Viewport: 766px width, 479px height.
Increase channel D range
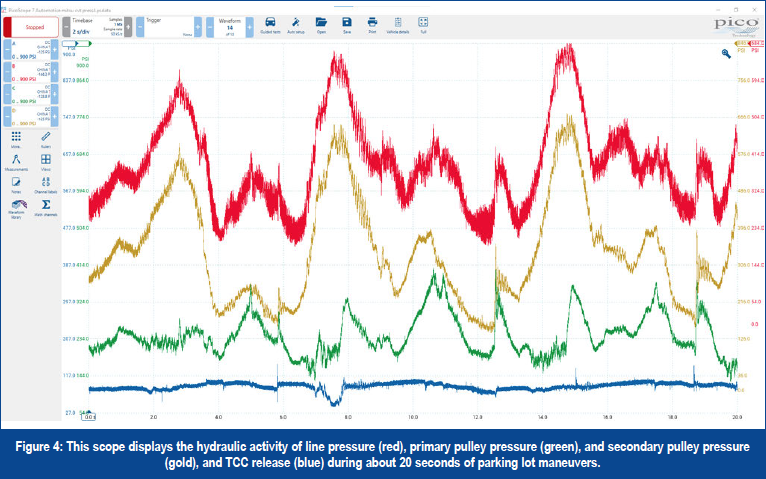(55, 117)
